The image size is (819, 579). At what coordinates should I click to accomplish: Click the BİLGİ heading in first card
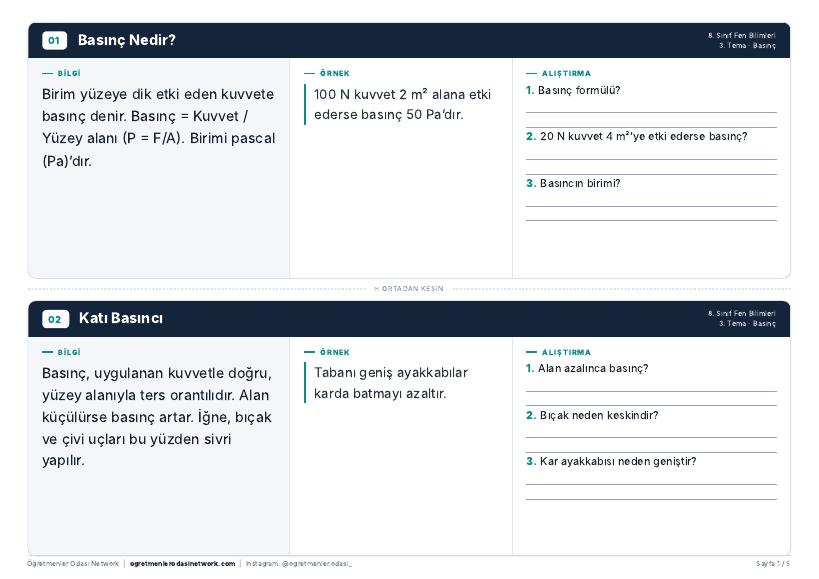pyautogui.click(x=69, y=74)
